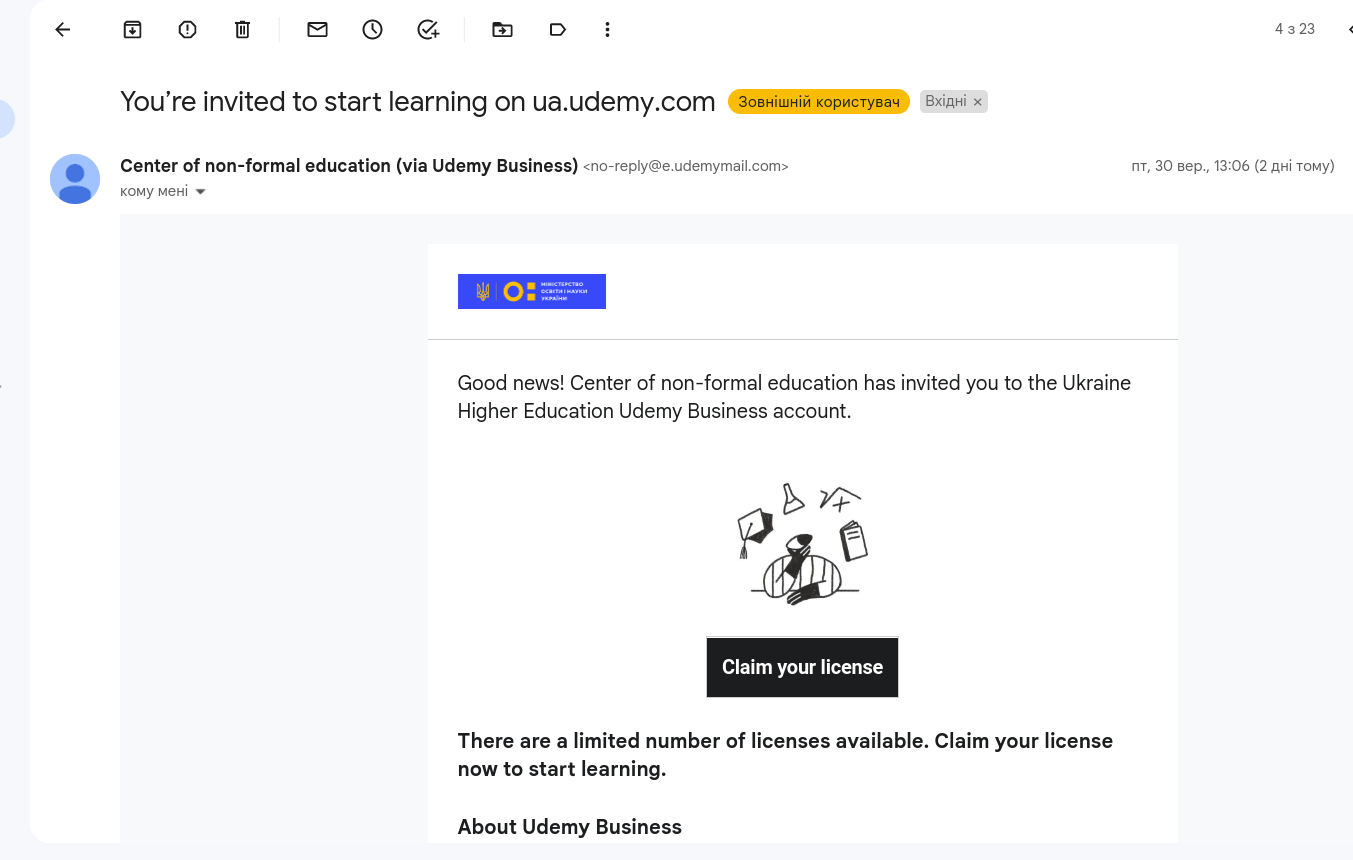
Task: Open the three-dot more options menu
Action: (x=607, y=29)
